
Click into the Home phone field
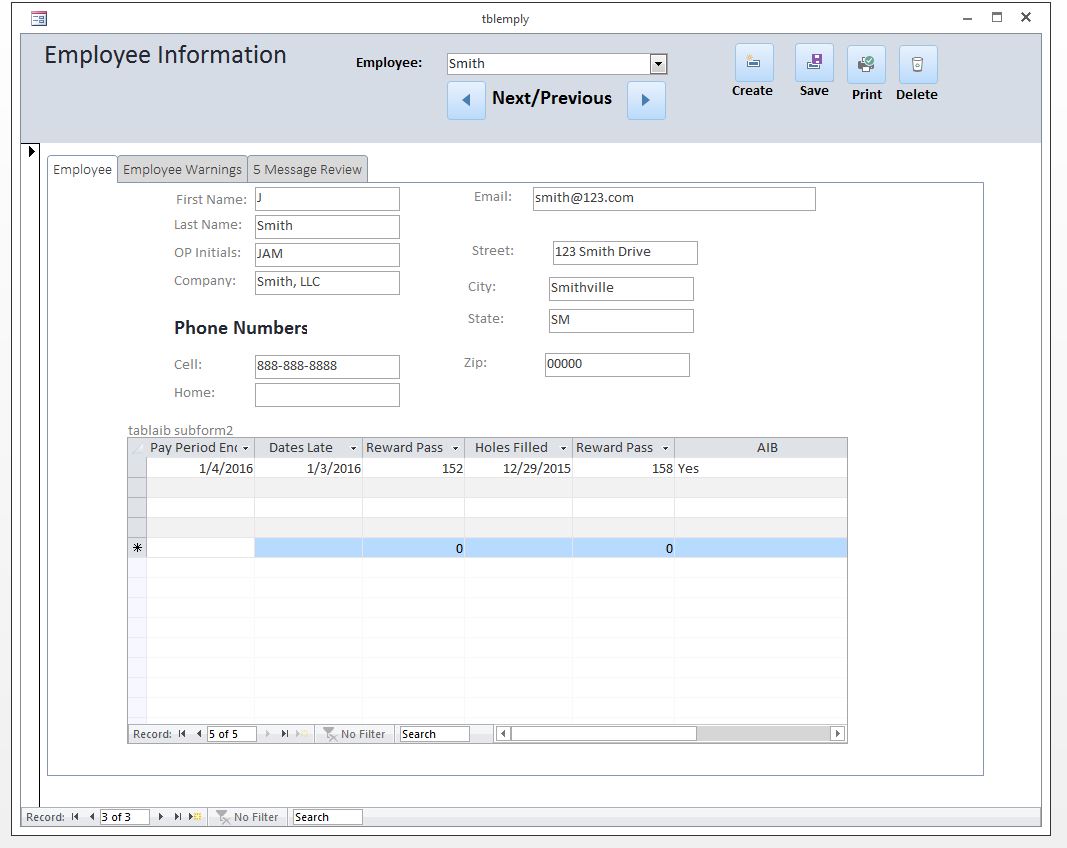[327, 395]
